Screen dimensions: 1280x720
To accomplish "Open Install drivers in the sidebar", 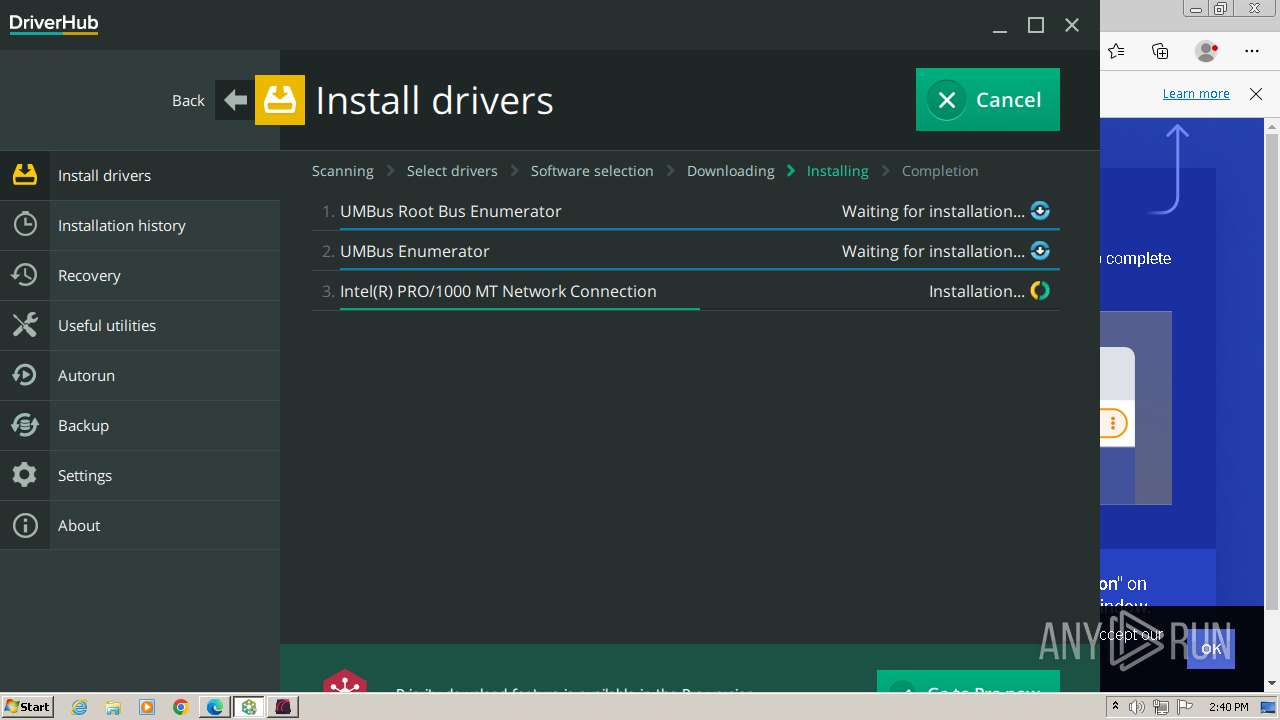I will coord(140,175).
